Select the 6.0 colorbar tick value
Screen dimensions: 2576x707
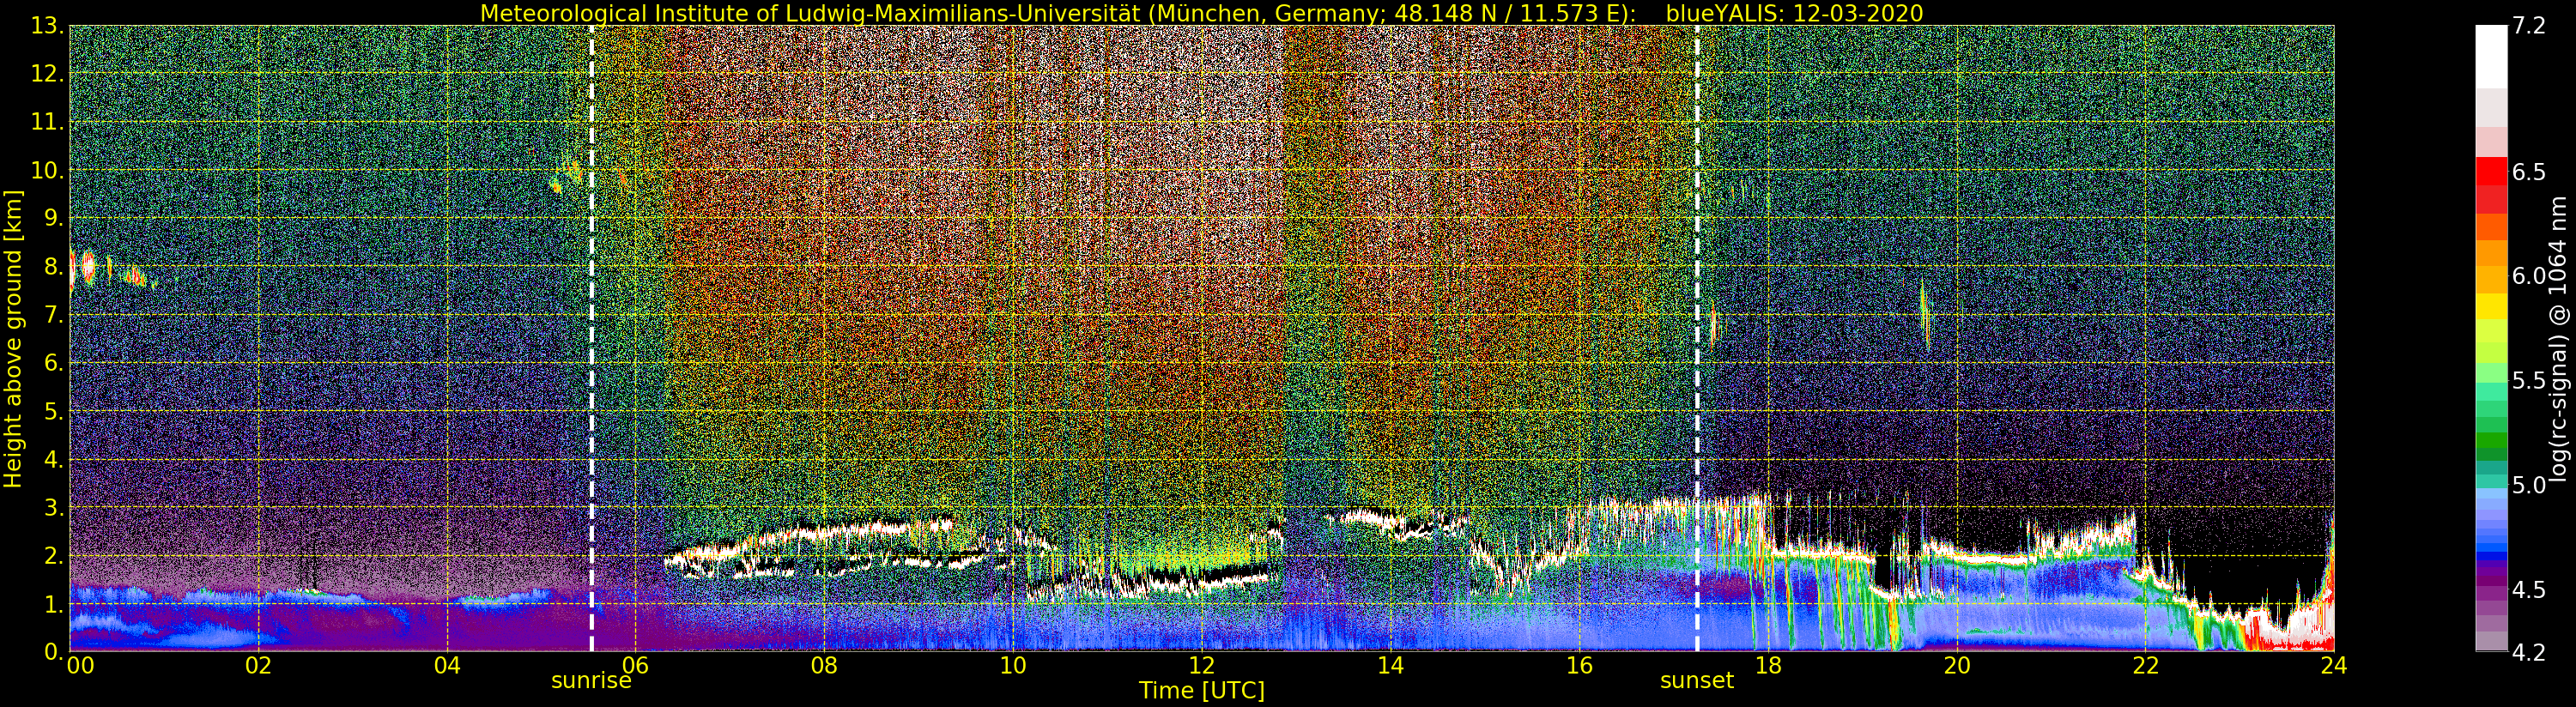(2528, 276)
